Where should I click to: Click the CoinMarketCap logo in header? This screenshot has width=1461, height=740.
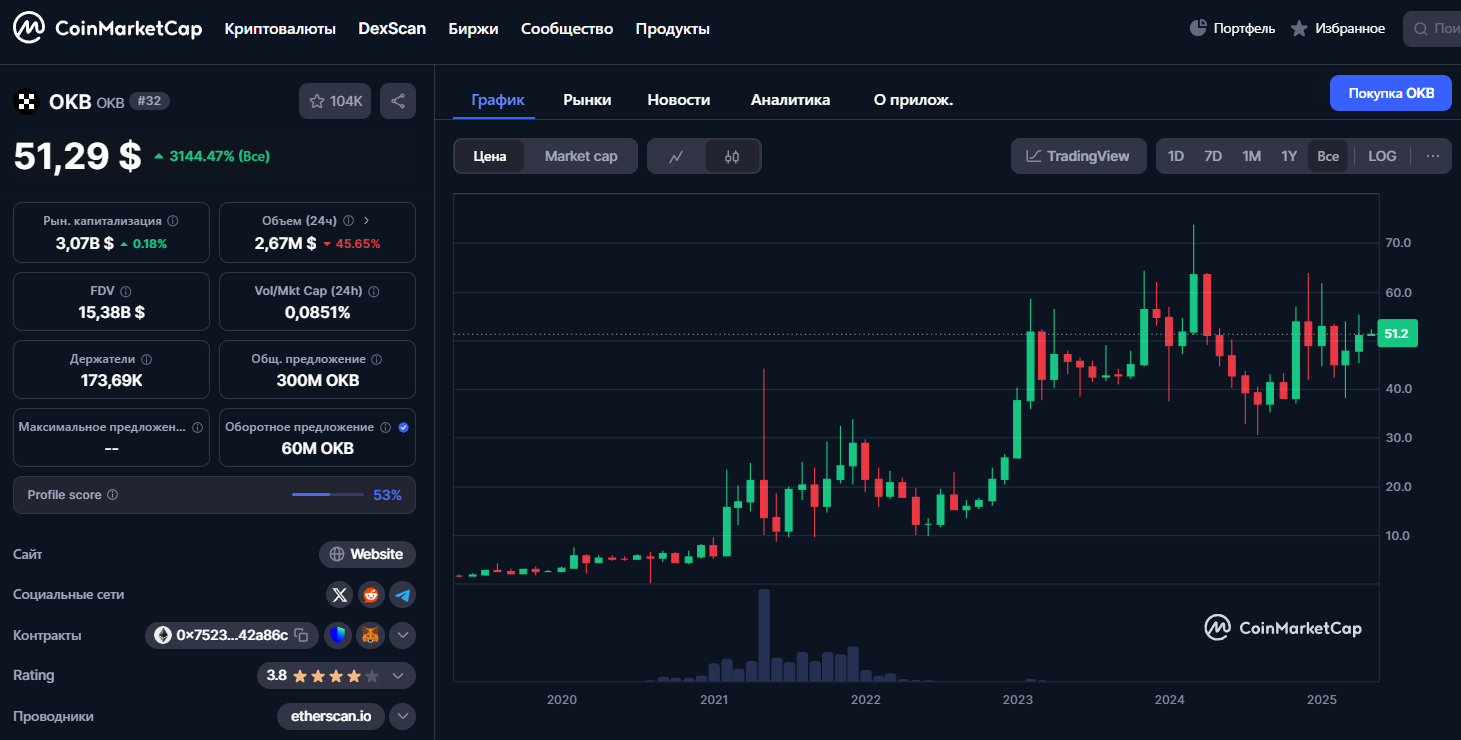(x=108, y=29)
